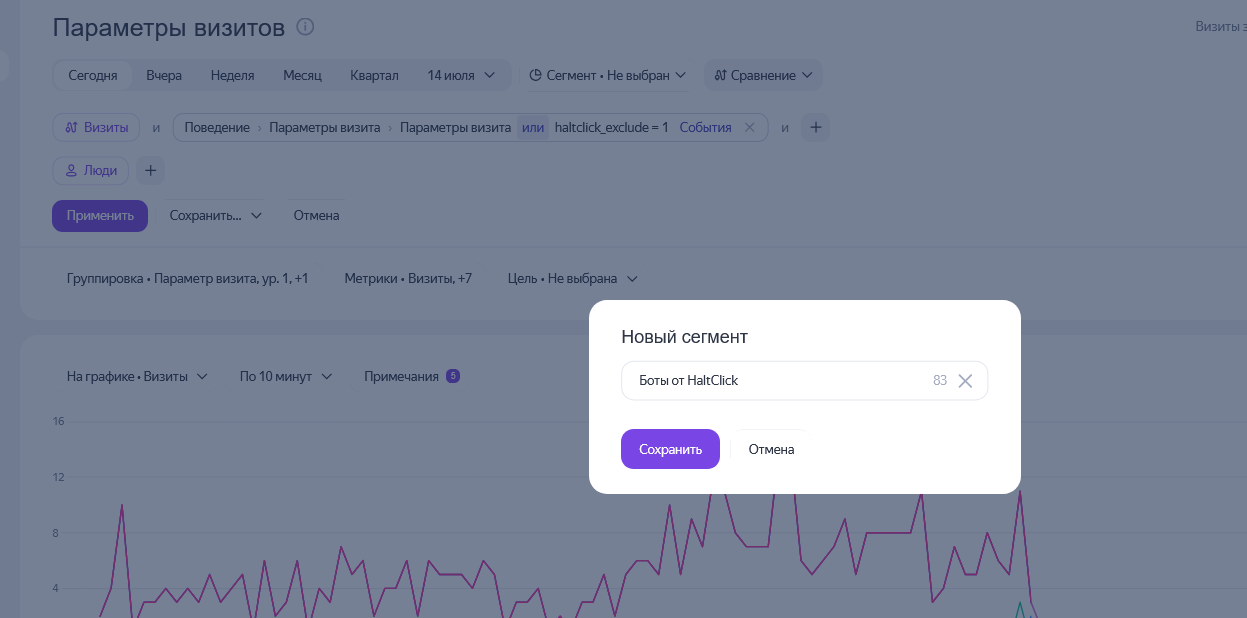1247x618 pixels.
Task: Switch period to Квартал
Action: [374, 75]
